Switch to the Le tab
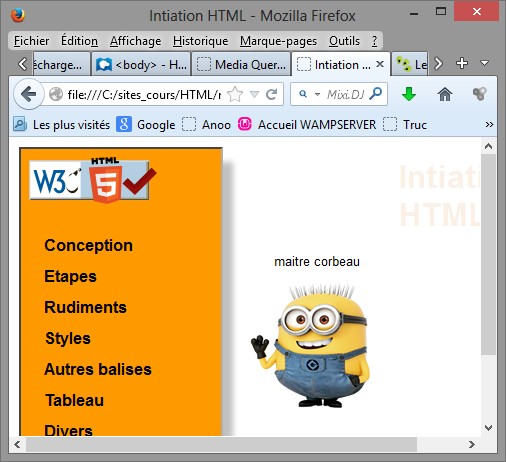Image resolution: width=506 pixels, height=462 pixels. [410, 64]
